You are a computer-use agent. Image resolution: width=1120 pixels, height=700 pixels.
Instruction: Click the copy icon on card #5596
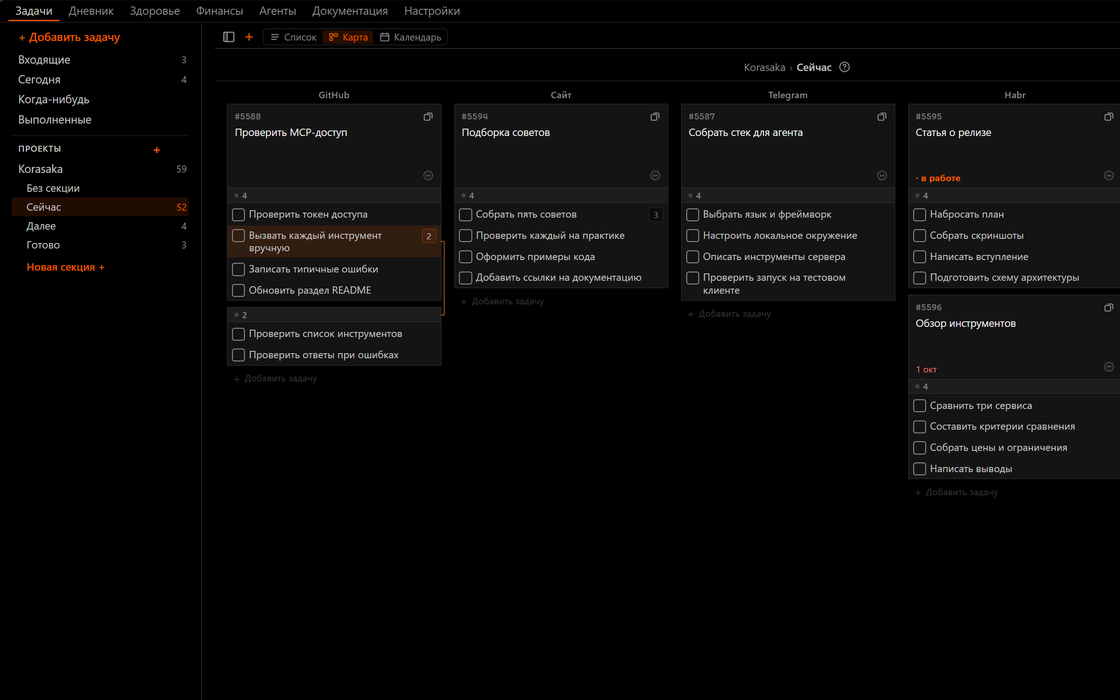click(1109, 307)
